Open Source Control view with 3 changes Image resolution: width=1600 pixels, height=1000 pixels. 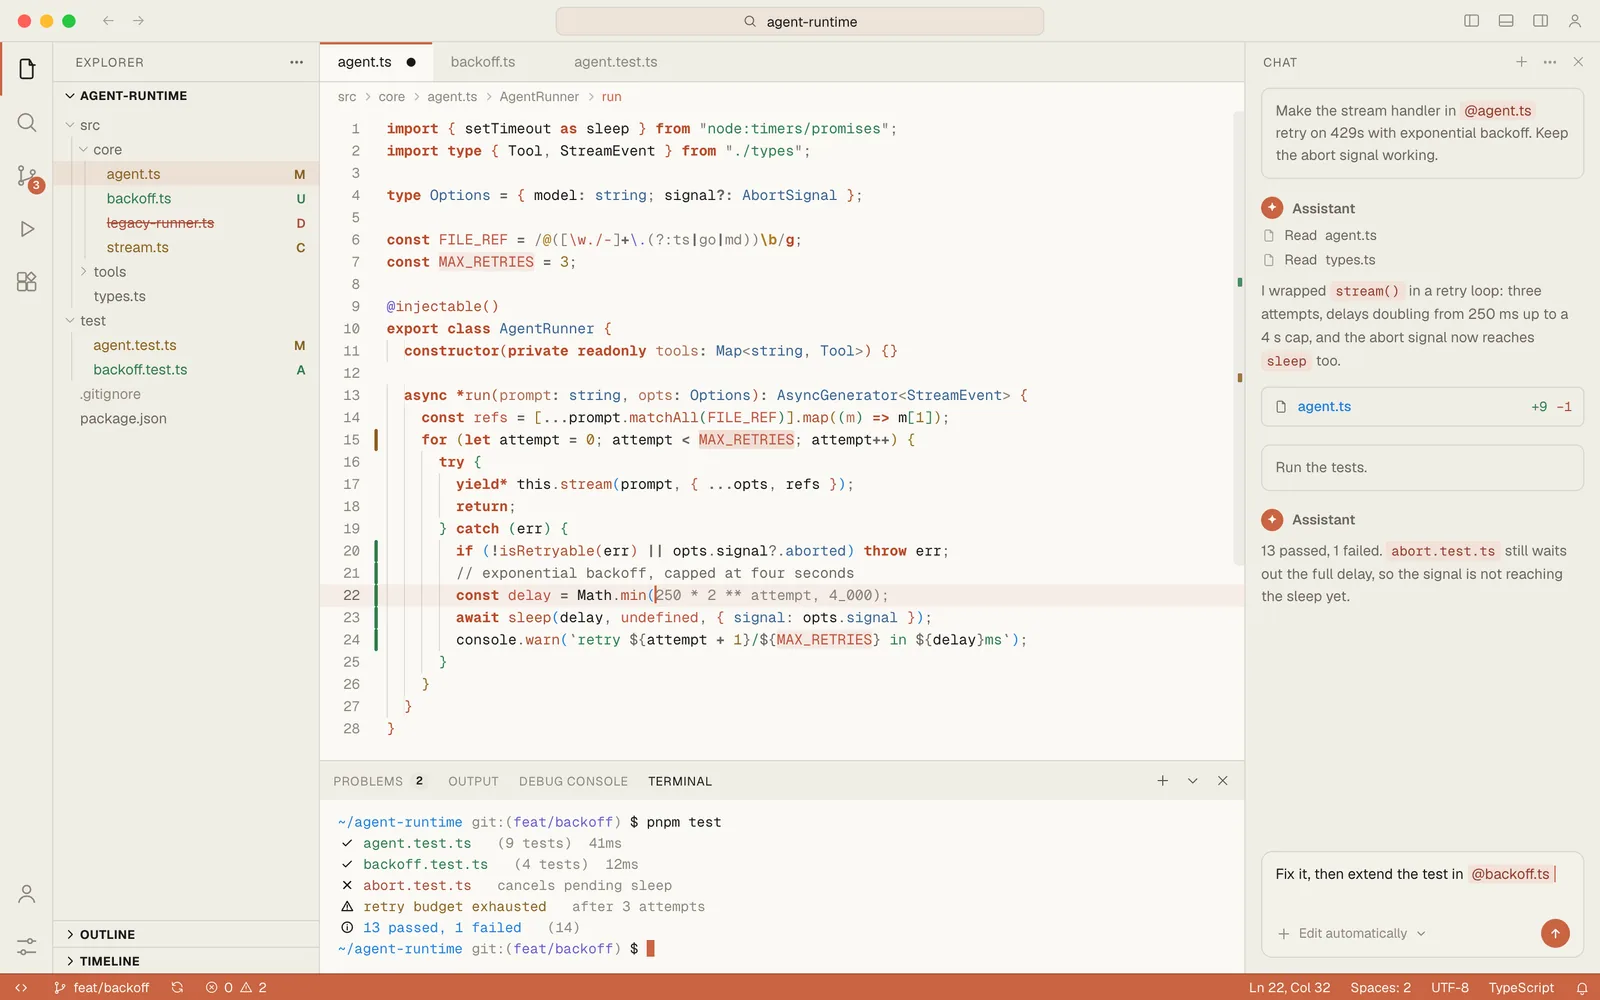(27, 177)
